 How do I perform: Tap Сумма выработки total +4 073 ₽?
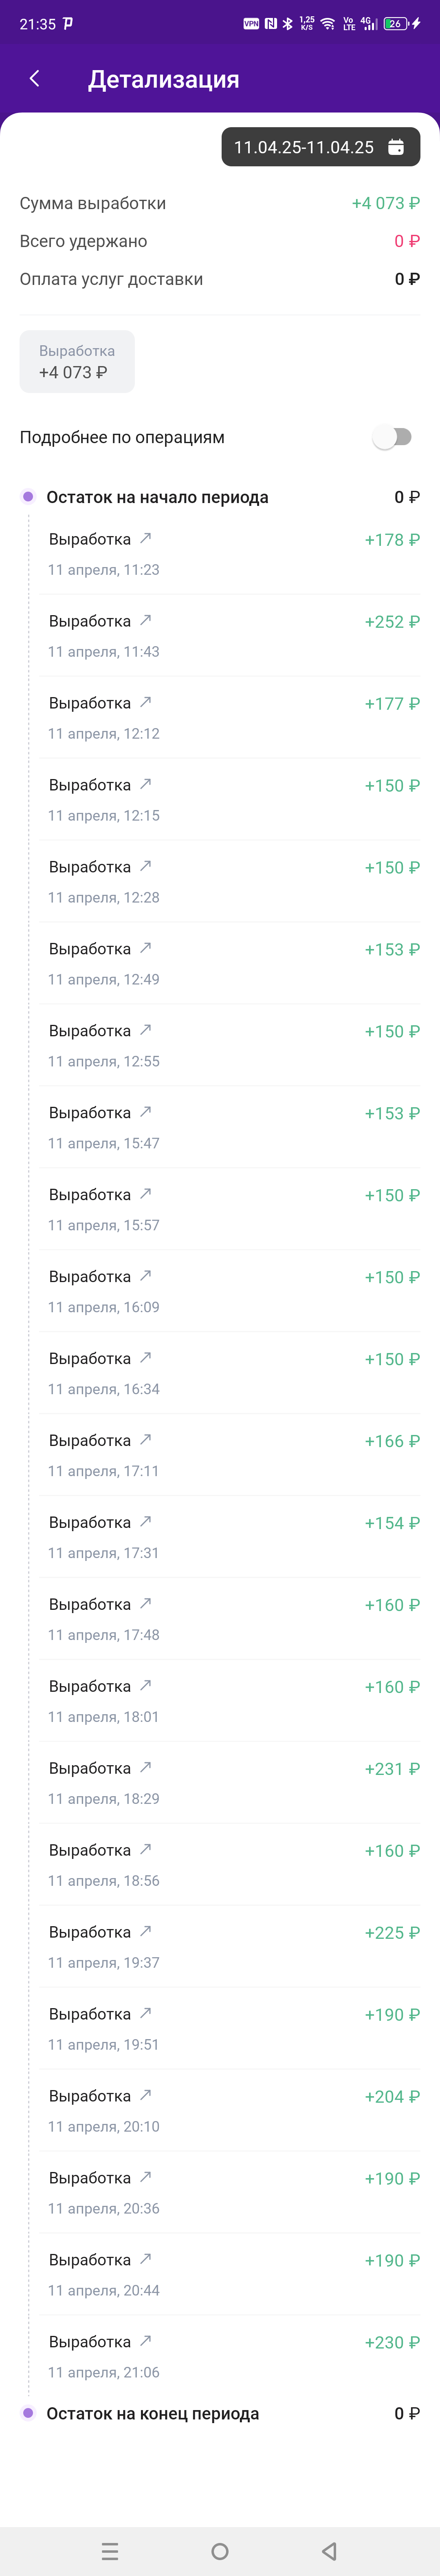[x=385, y=203]
